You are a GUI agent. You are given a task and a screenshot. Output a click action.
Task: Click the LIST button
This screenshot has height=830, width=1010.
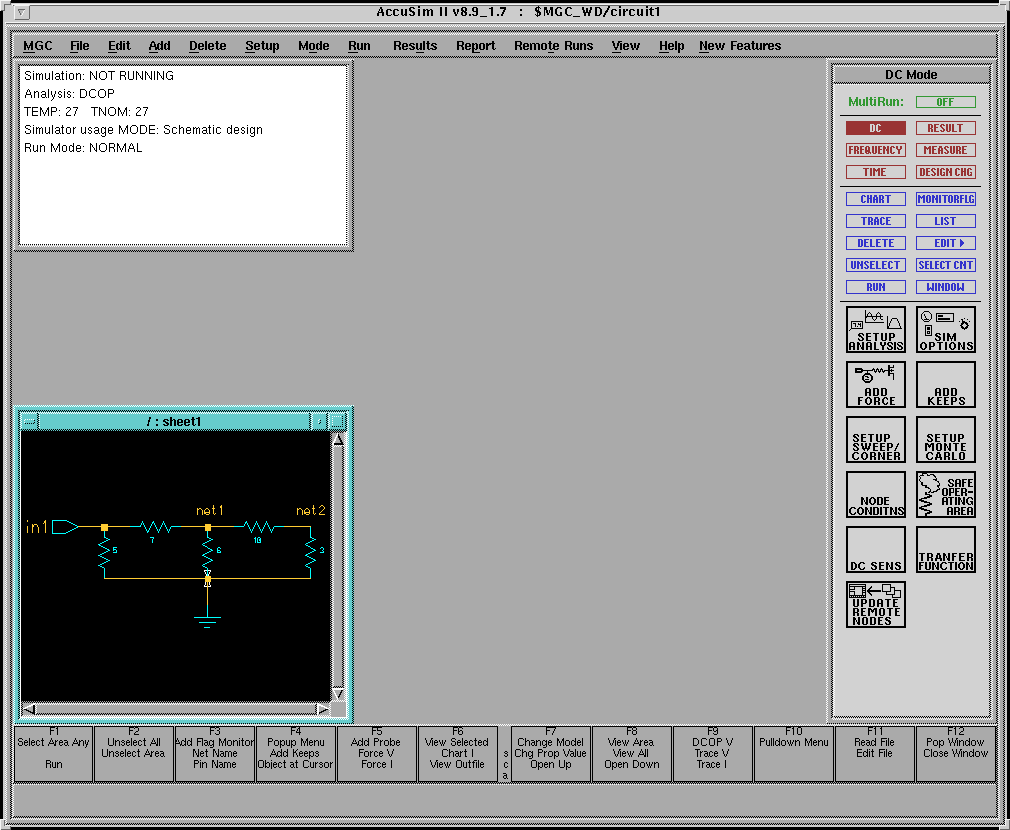pyautogui.click(x=946, y=221)
